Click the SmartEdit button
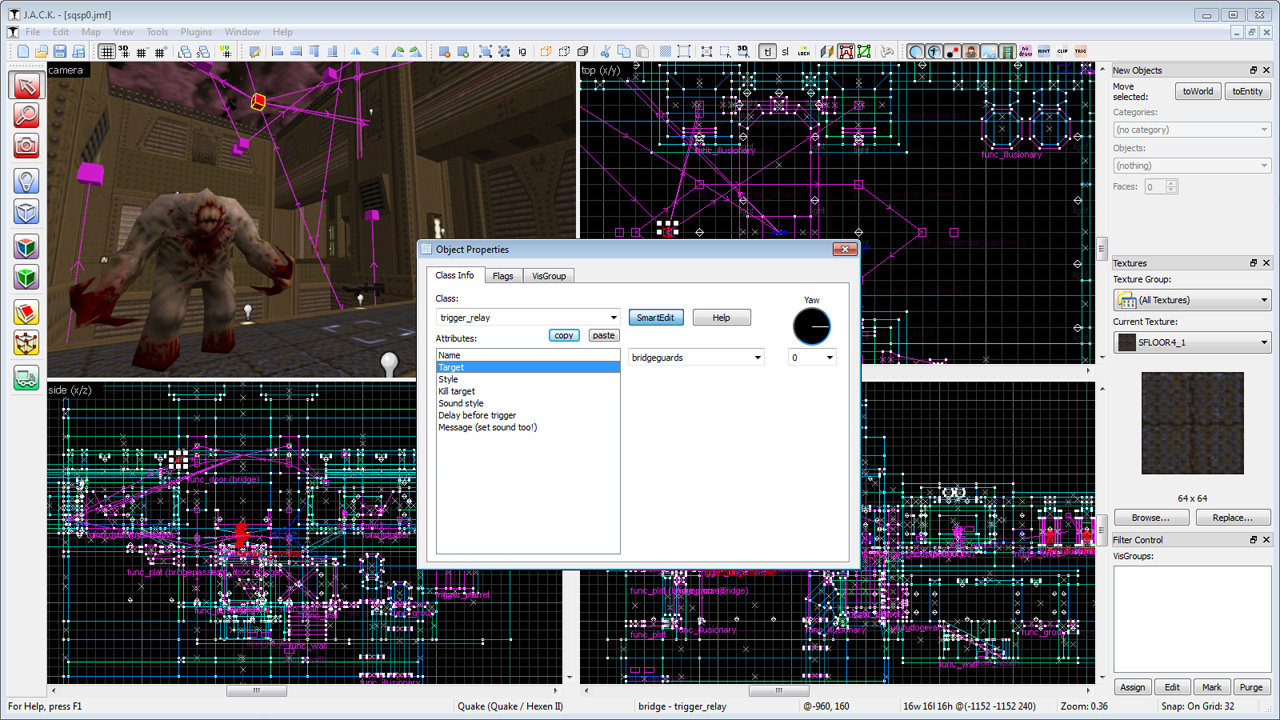Viewport: 1280px width, 720px height. coord(656,317)
